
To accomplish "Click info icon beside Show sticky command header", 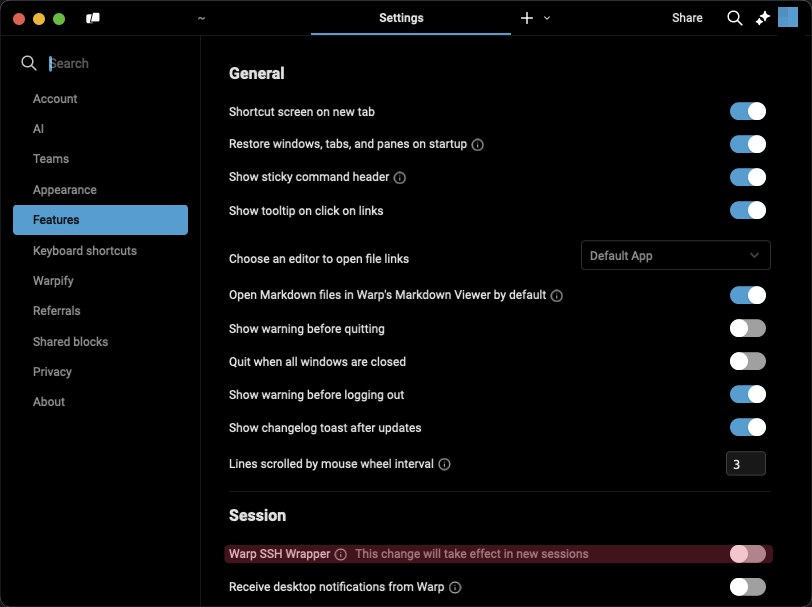I will click(399, 178).
